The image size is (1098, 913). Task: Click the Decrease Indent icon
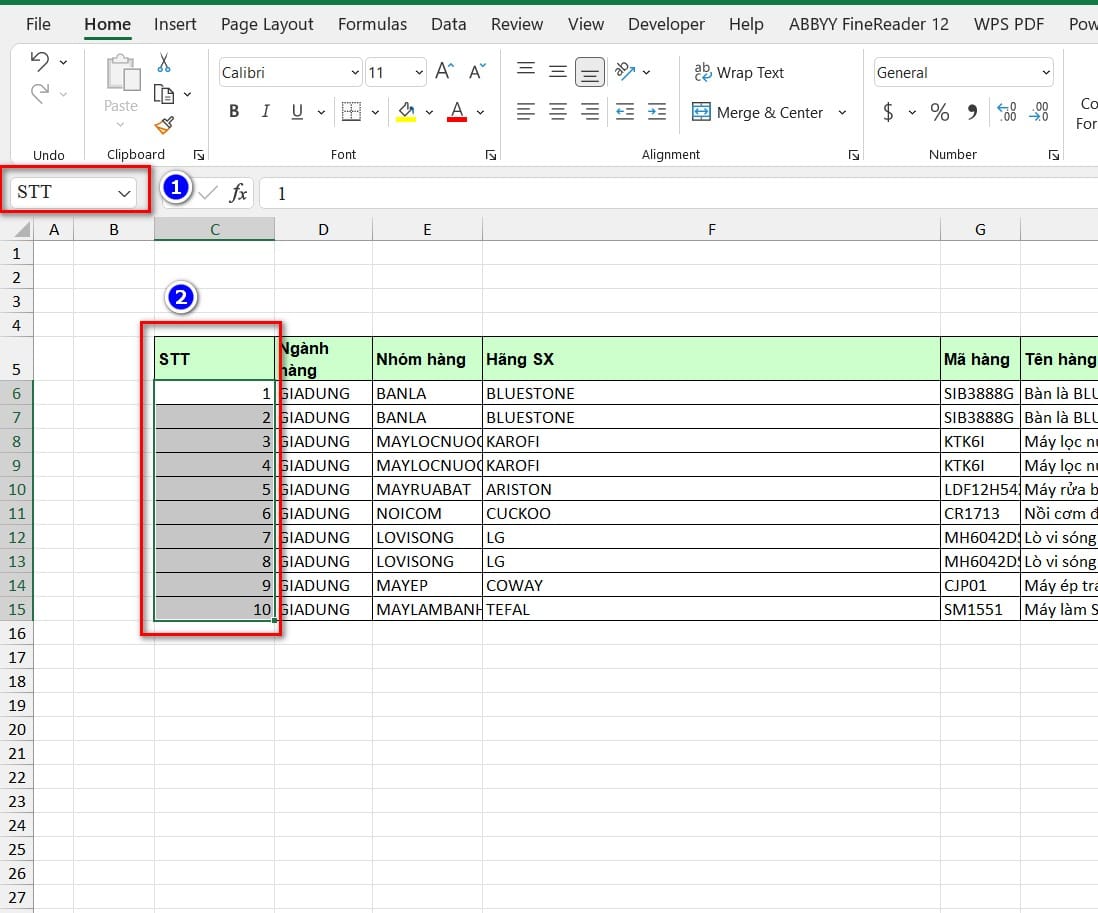point(625,111)
